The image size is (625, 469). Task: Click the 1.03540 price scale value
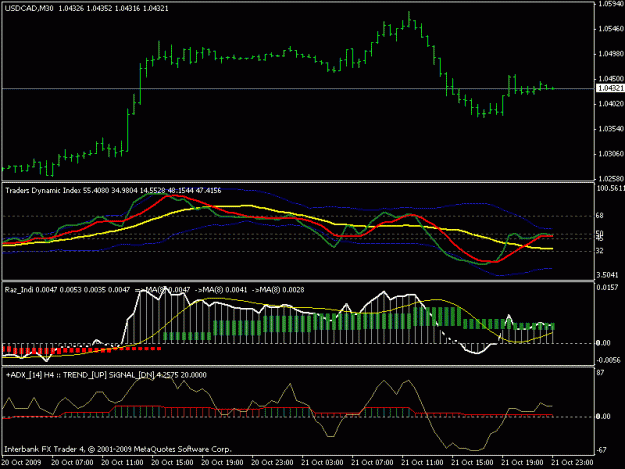click(x=610, y=129)
